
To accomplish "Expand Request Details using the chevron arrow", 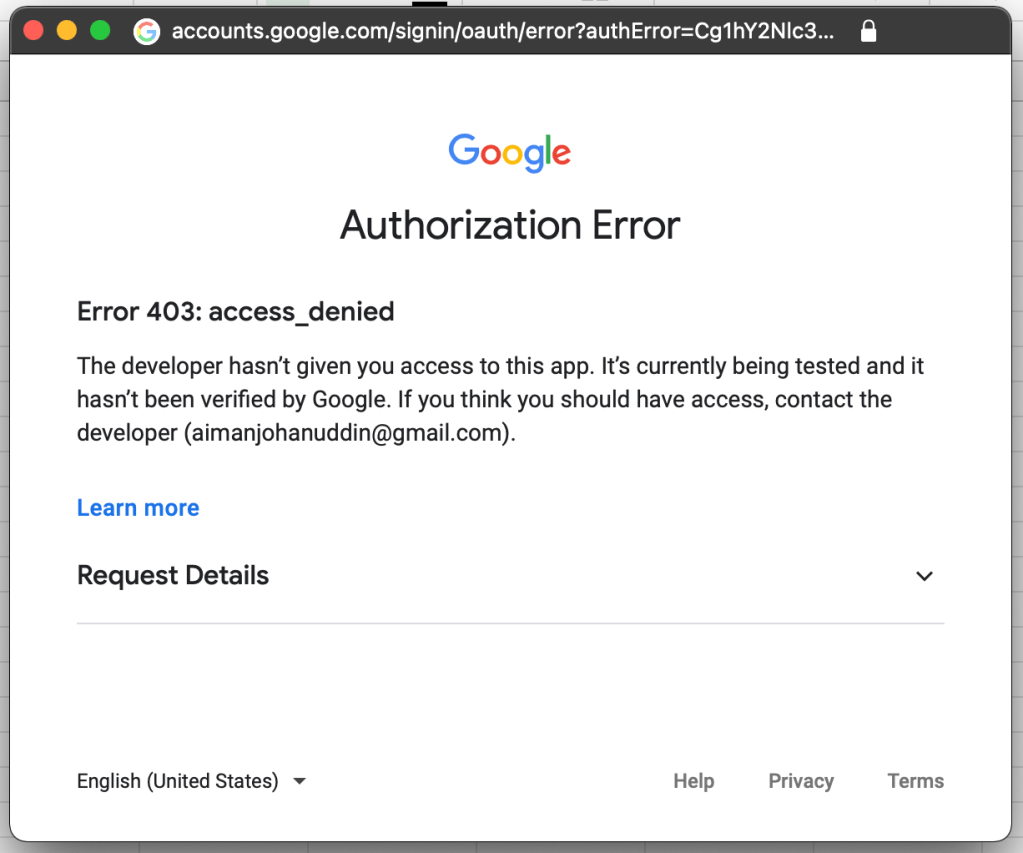I will [924, 576].
